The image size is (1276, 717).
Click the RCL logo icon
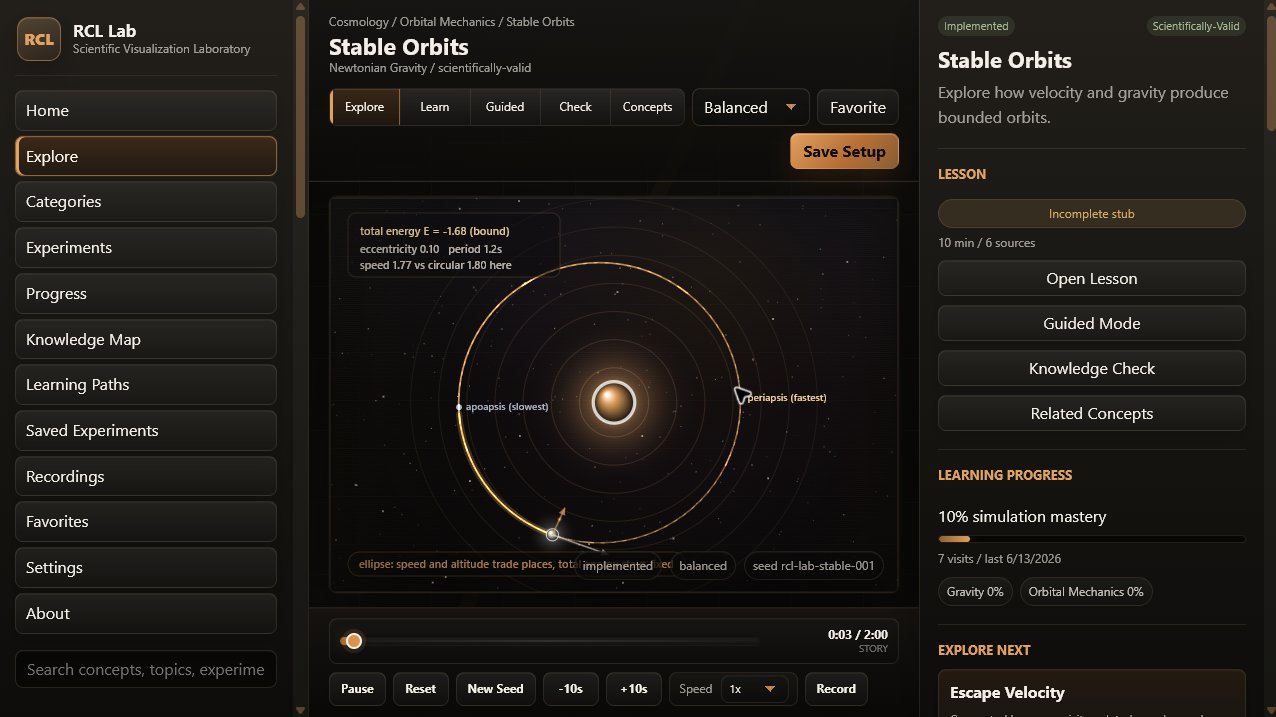click(x=39, y=39)
